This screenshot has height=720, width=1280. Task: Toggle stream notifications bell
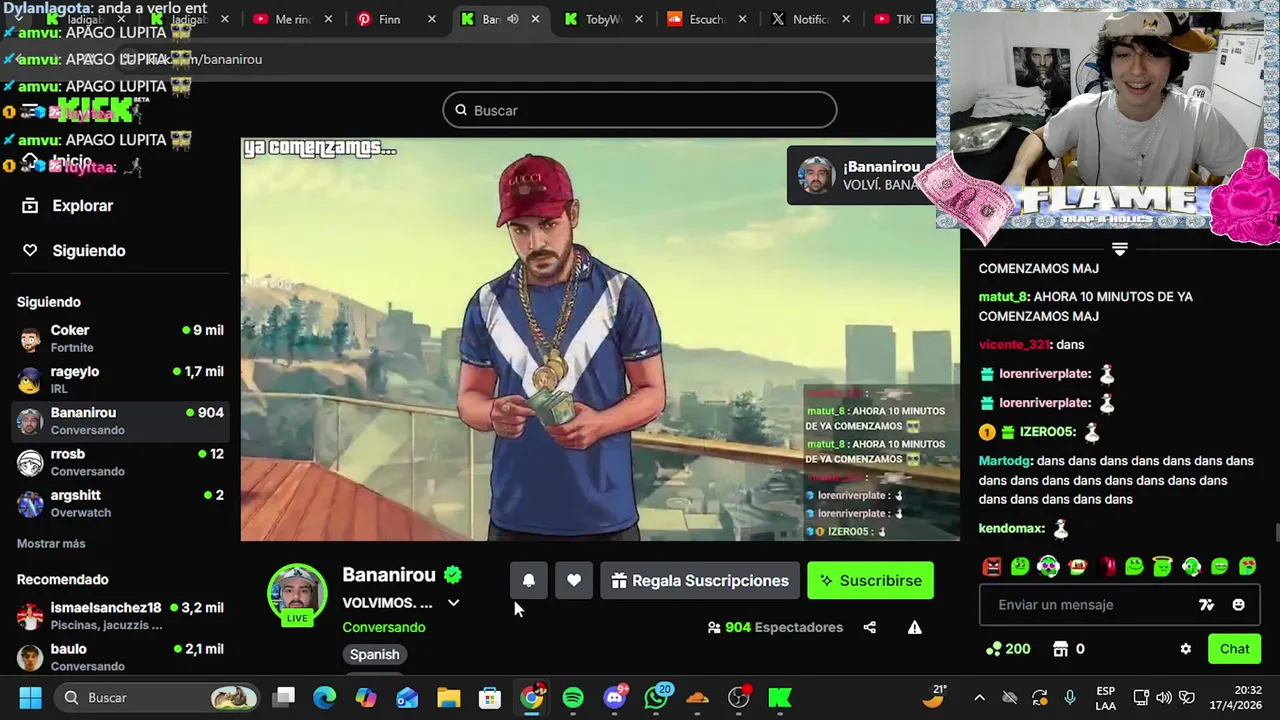pyautogui.click(x=529, y=581)
